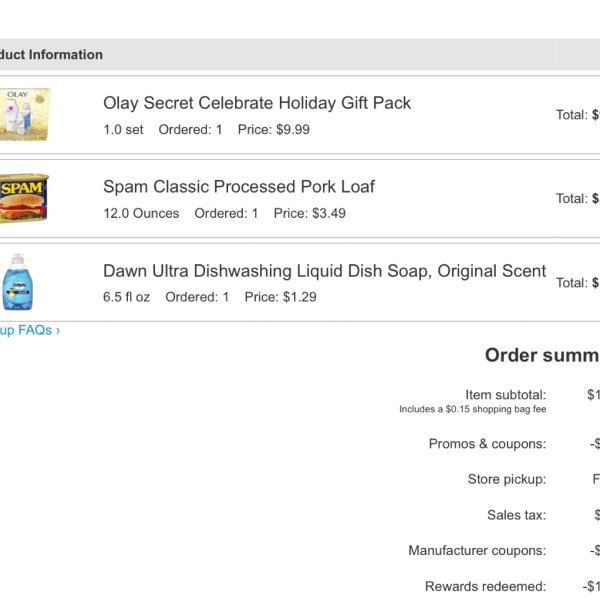Open Spam Classic Processed Pork Loaf title
Viewport: 600px width, 600px height.
pyautogui.click(x=239, y=187)
